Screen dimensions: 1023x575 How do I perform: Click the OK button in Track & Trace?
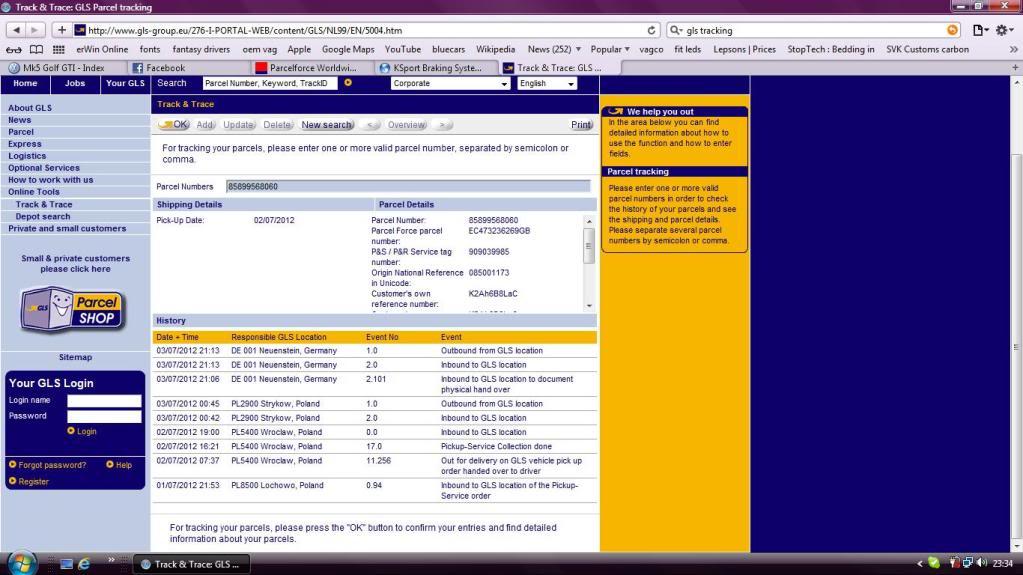tap(174, 125)
